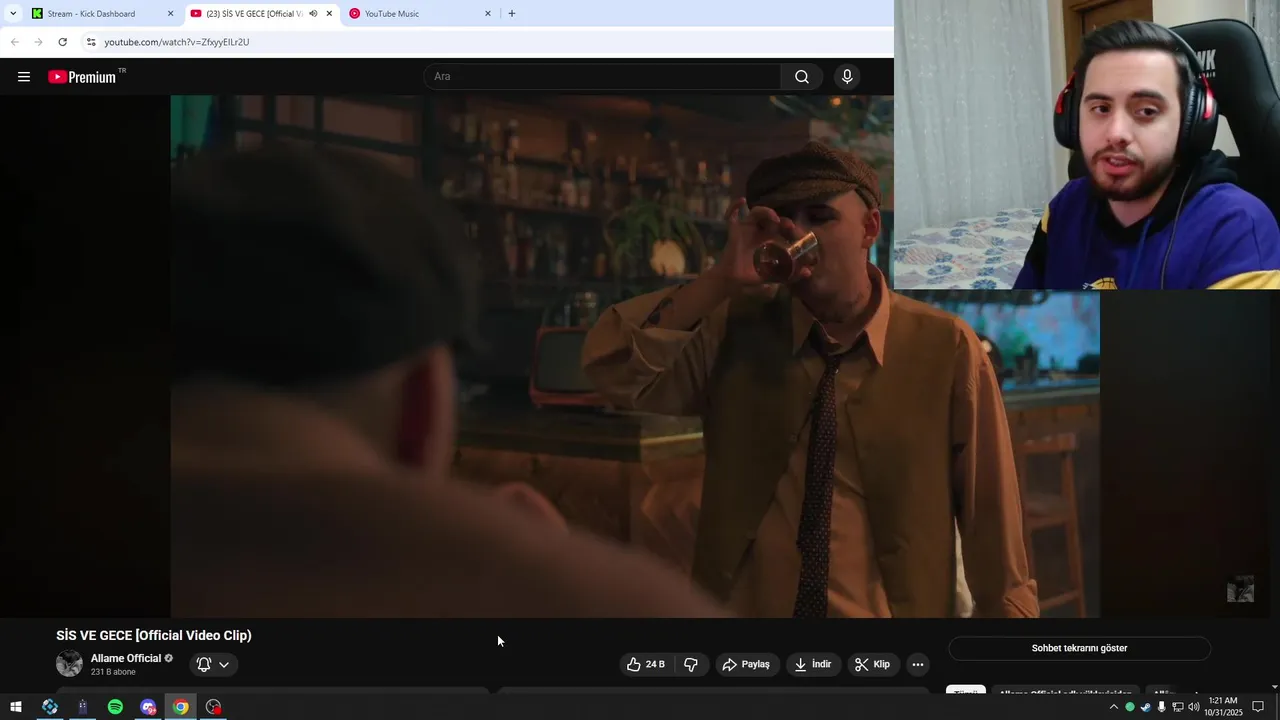Show chat replay with 'Sohbet tekrarını göster'
This screenshot has width=1280, height=720.
pos(1079,648)
